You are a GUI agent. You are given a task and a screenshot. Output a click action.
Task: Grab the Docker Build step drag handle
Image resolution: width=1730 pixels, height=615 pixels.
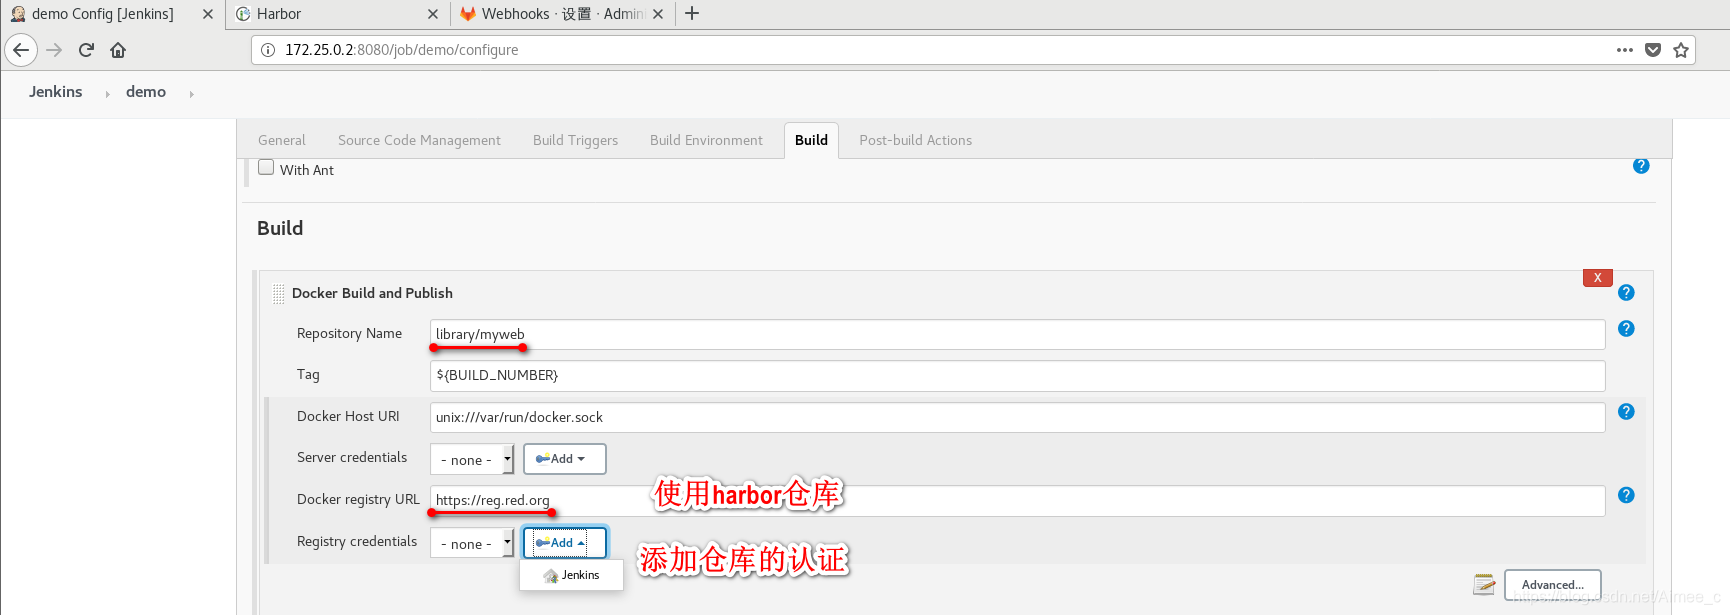point(278,294)
